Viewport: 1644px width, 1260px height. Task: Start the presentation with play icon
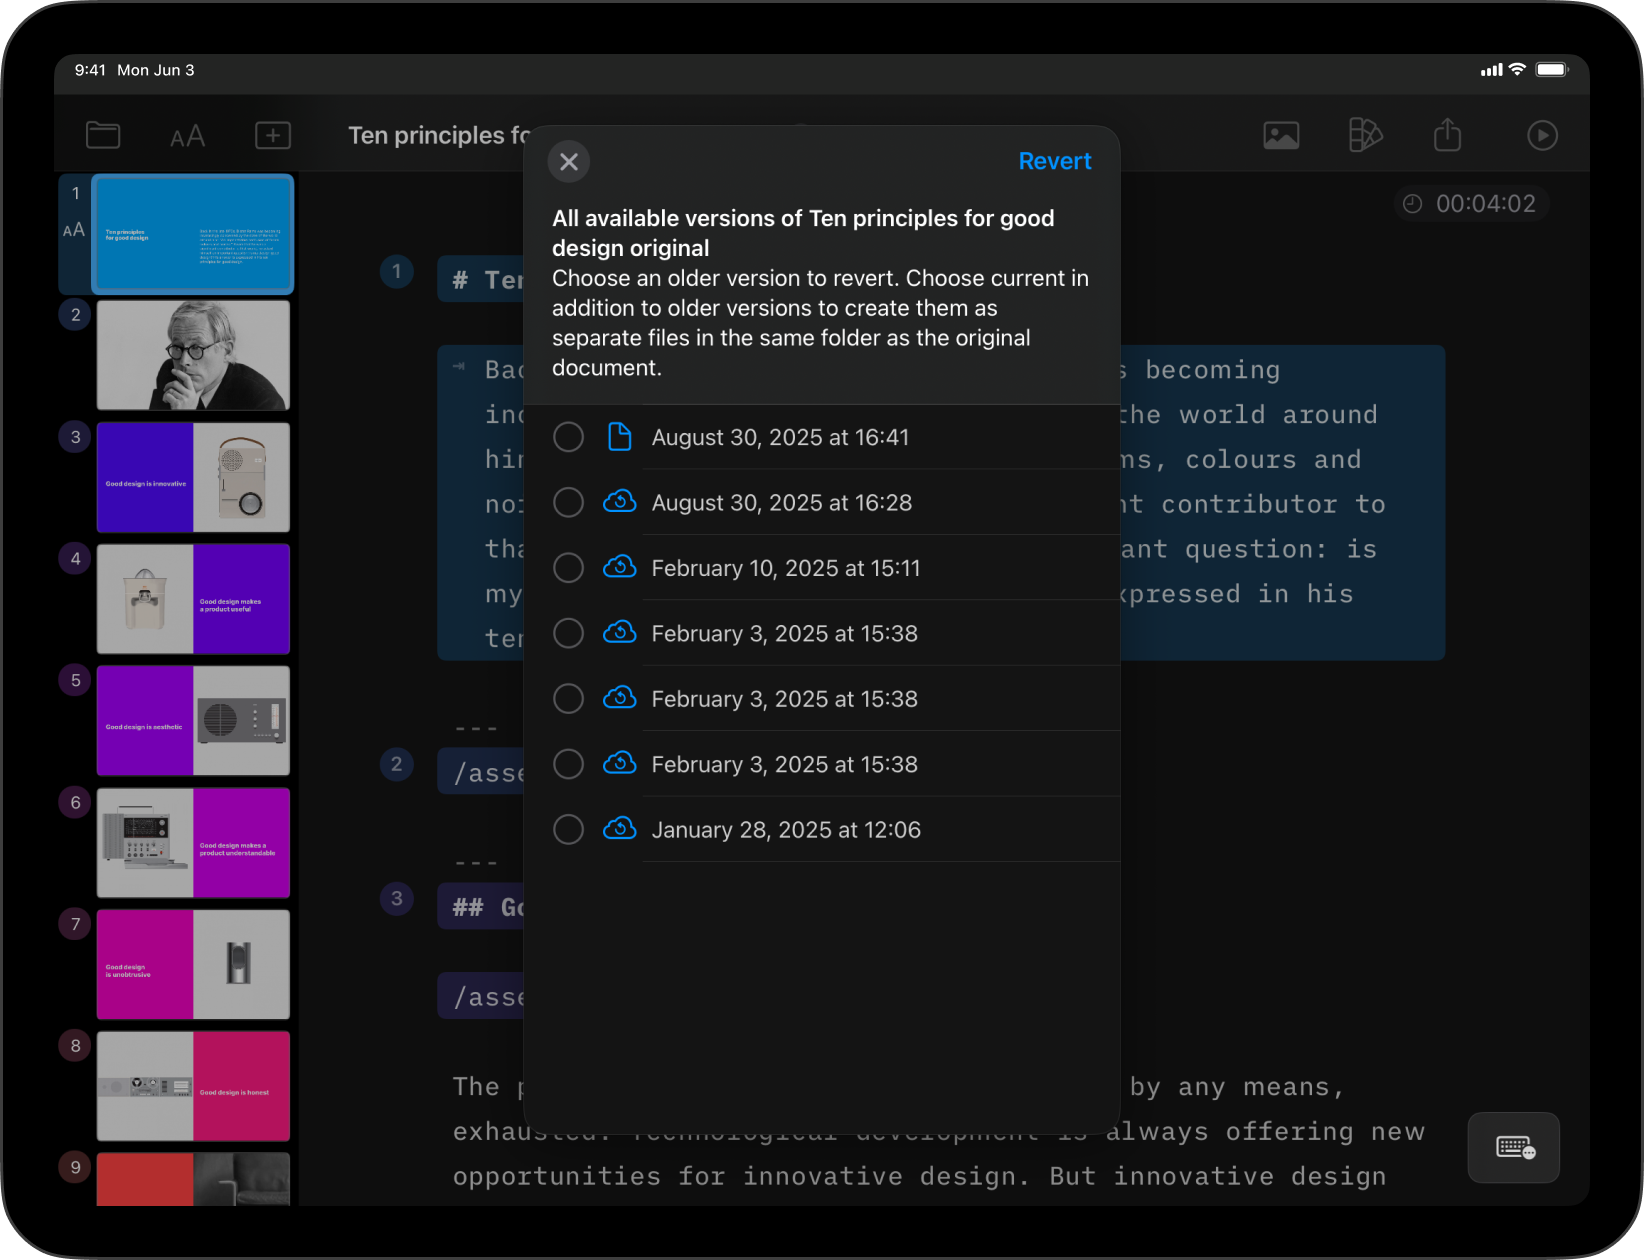[x=1542, y=135]
